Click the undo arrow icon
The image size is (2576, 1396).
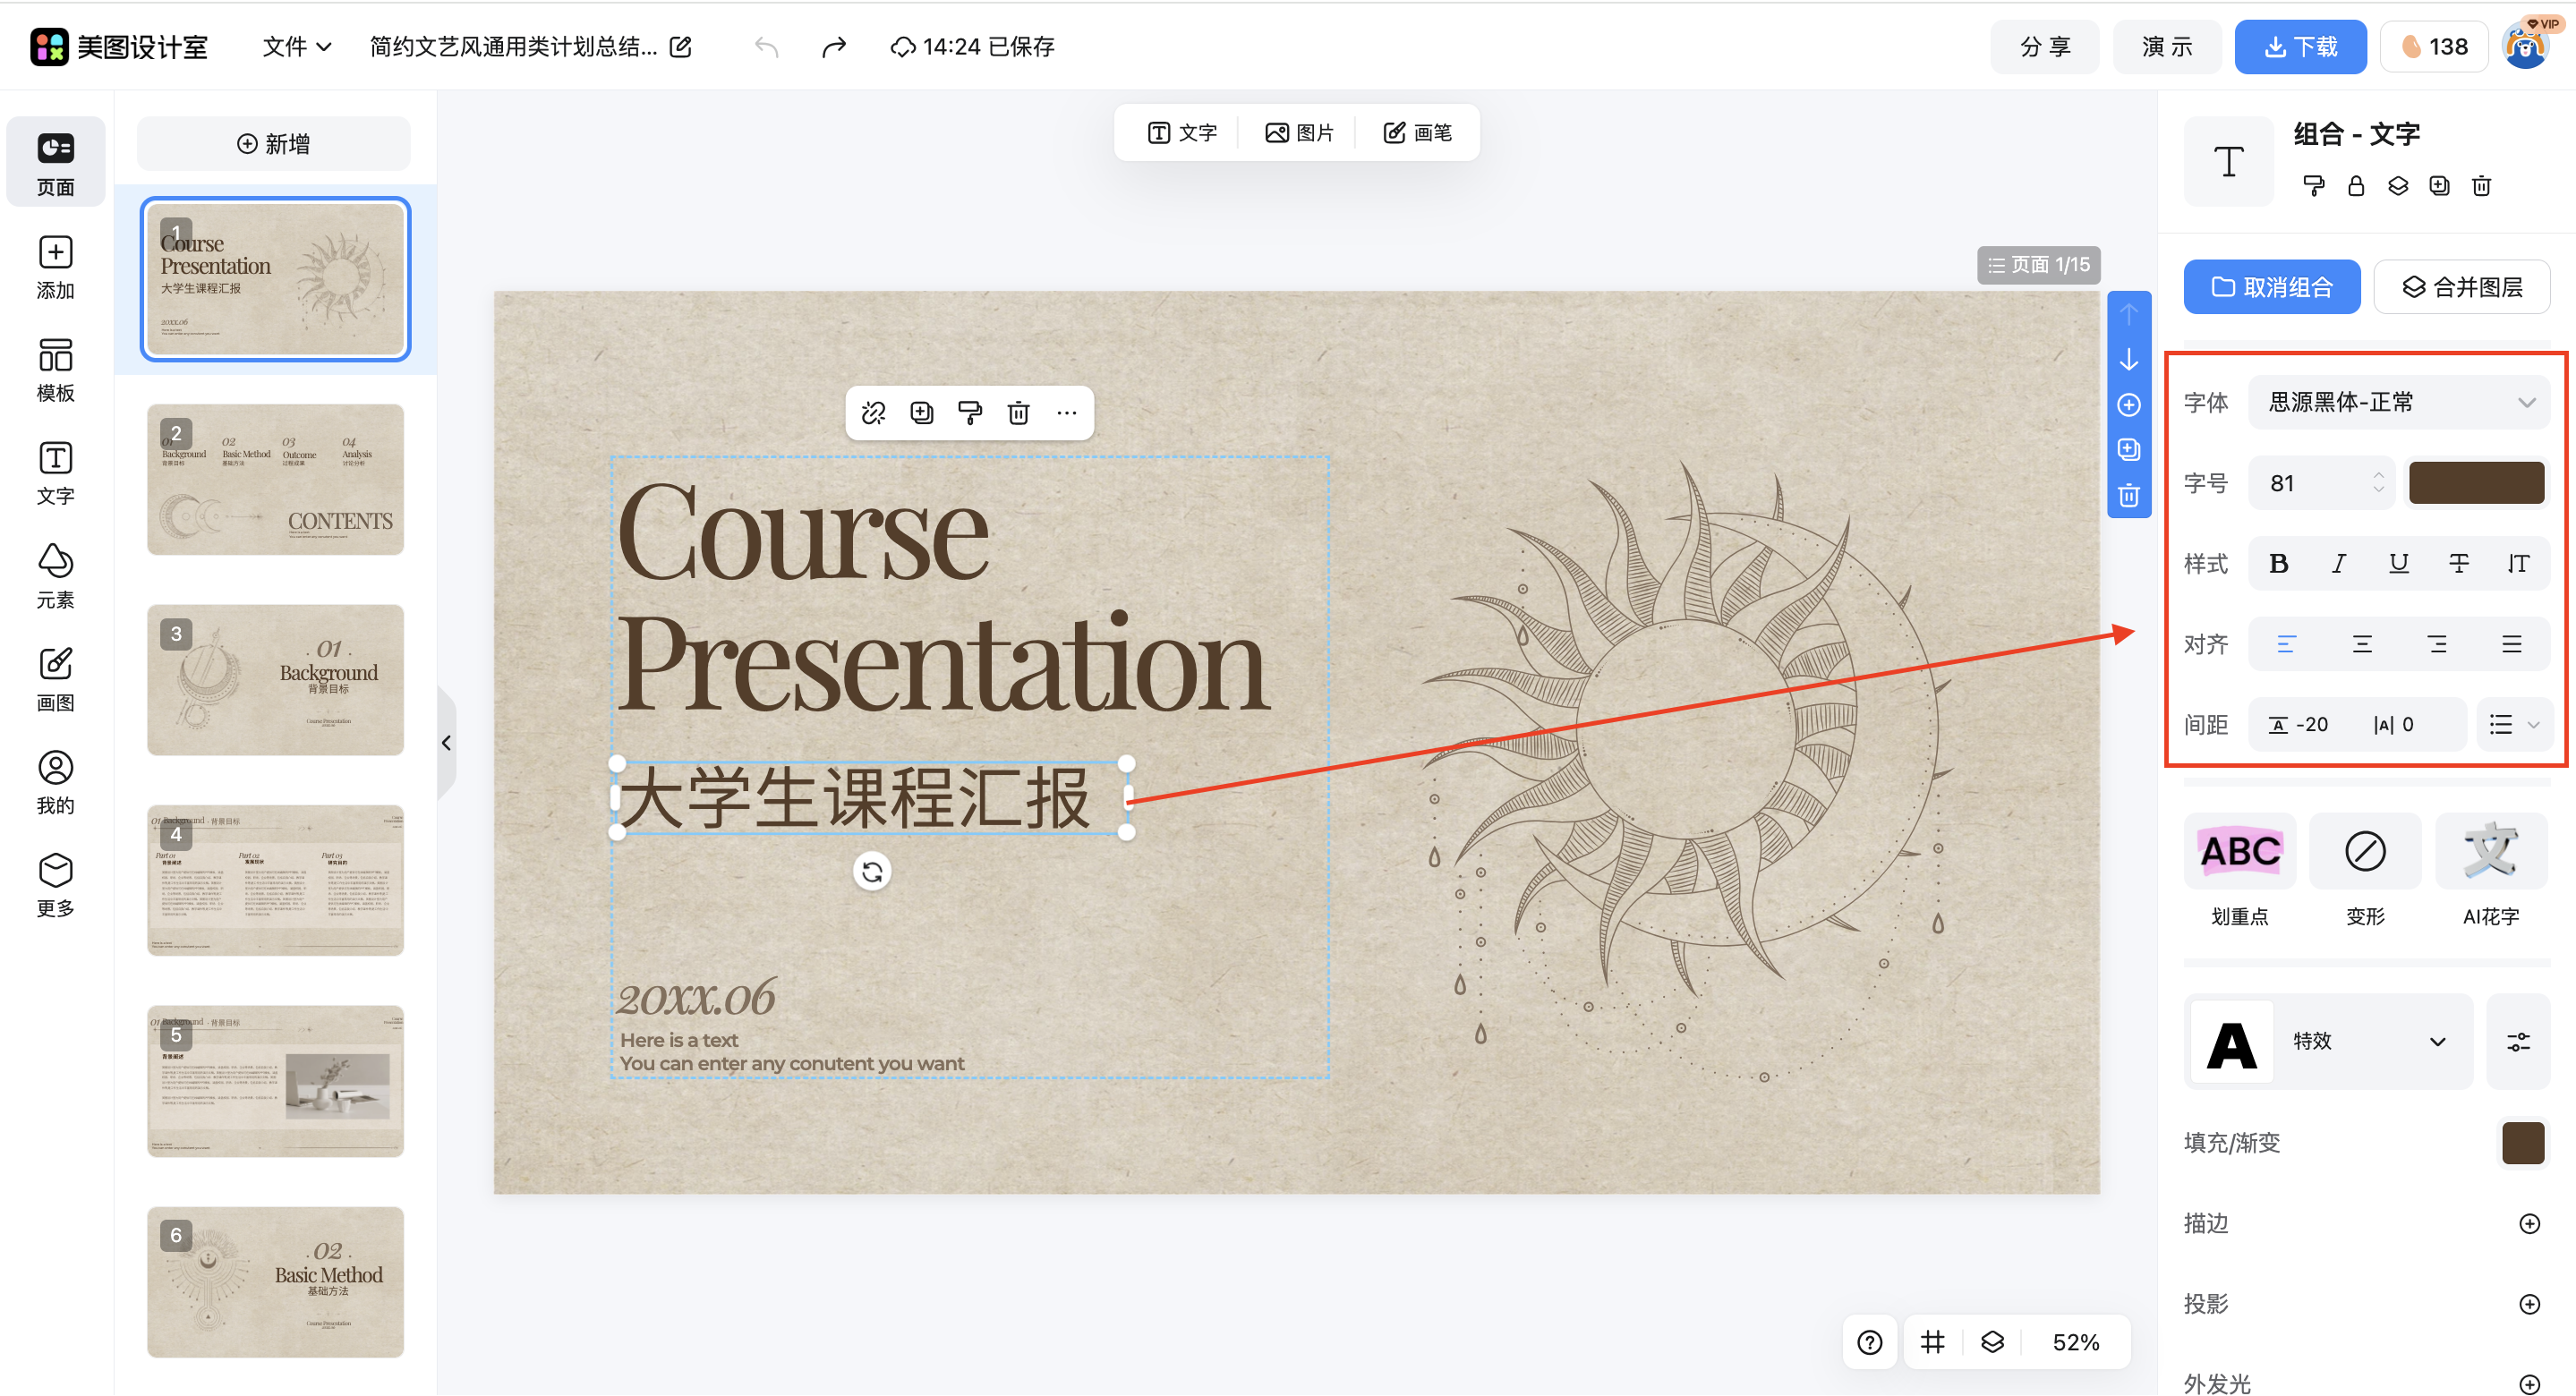[x=766, y=47]
